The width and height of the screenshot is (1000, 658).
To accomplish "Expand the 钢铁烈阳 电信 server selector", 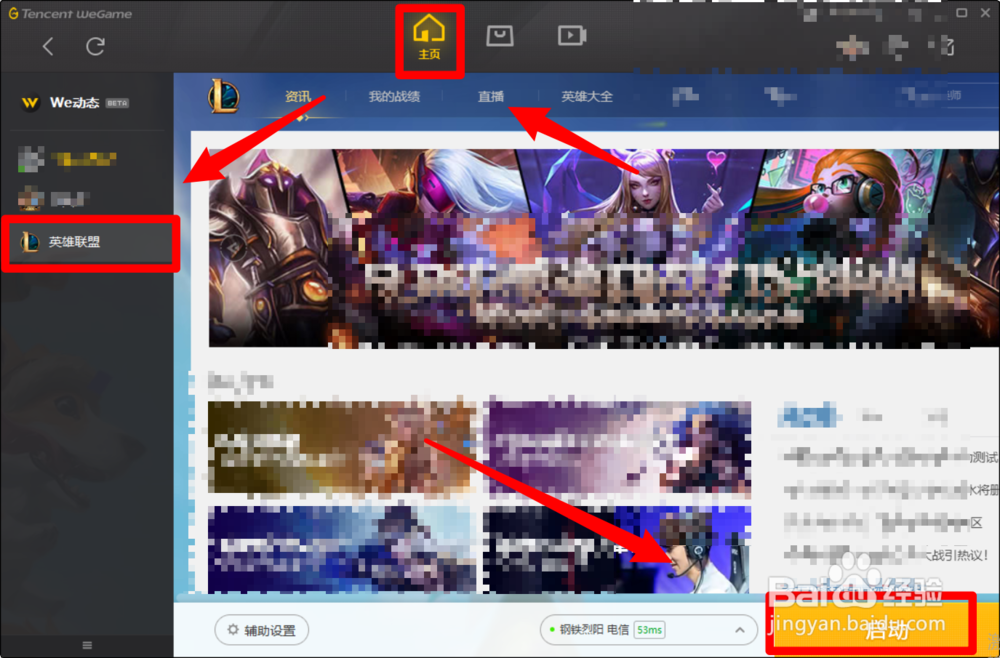I will tap(649, 630).
